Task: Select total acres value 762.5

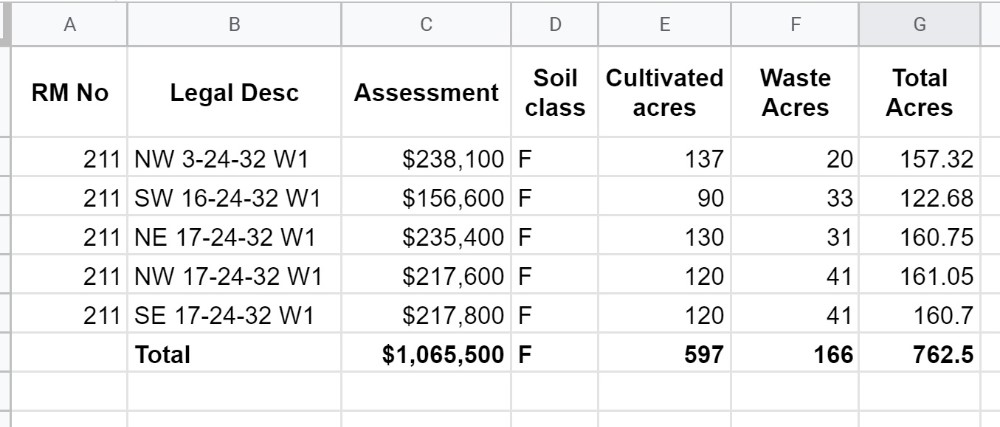Action: [x=920, y=354]
